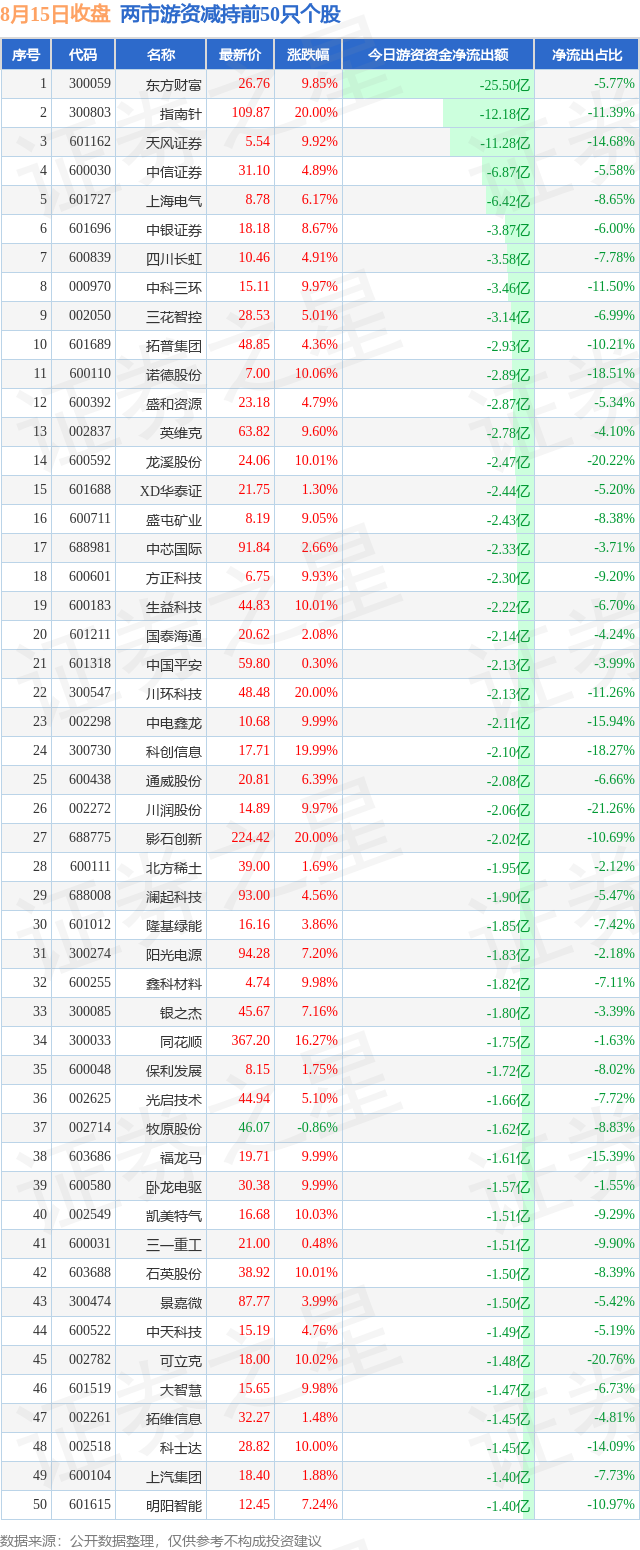
Task: Select the 方正科技 name cell
Action: (x=174, y=577)
